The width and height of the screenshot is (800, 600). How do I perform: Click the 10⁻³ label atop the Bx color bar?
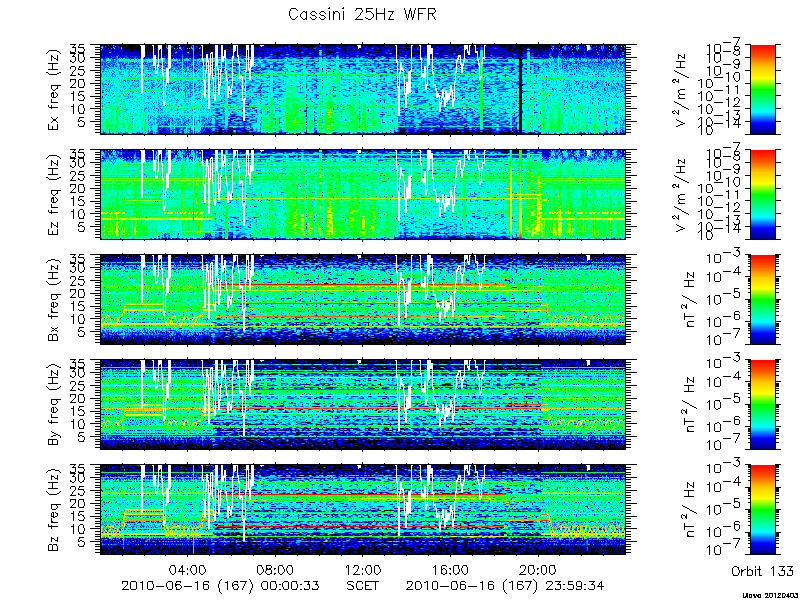[725, 257]
